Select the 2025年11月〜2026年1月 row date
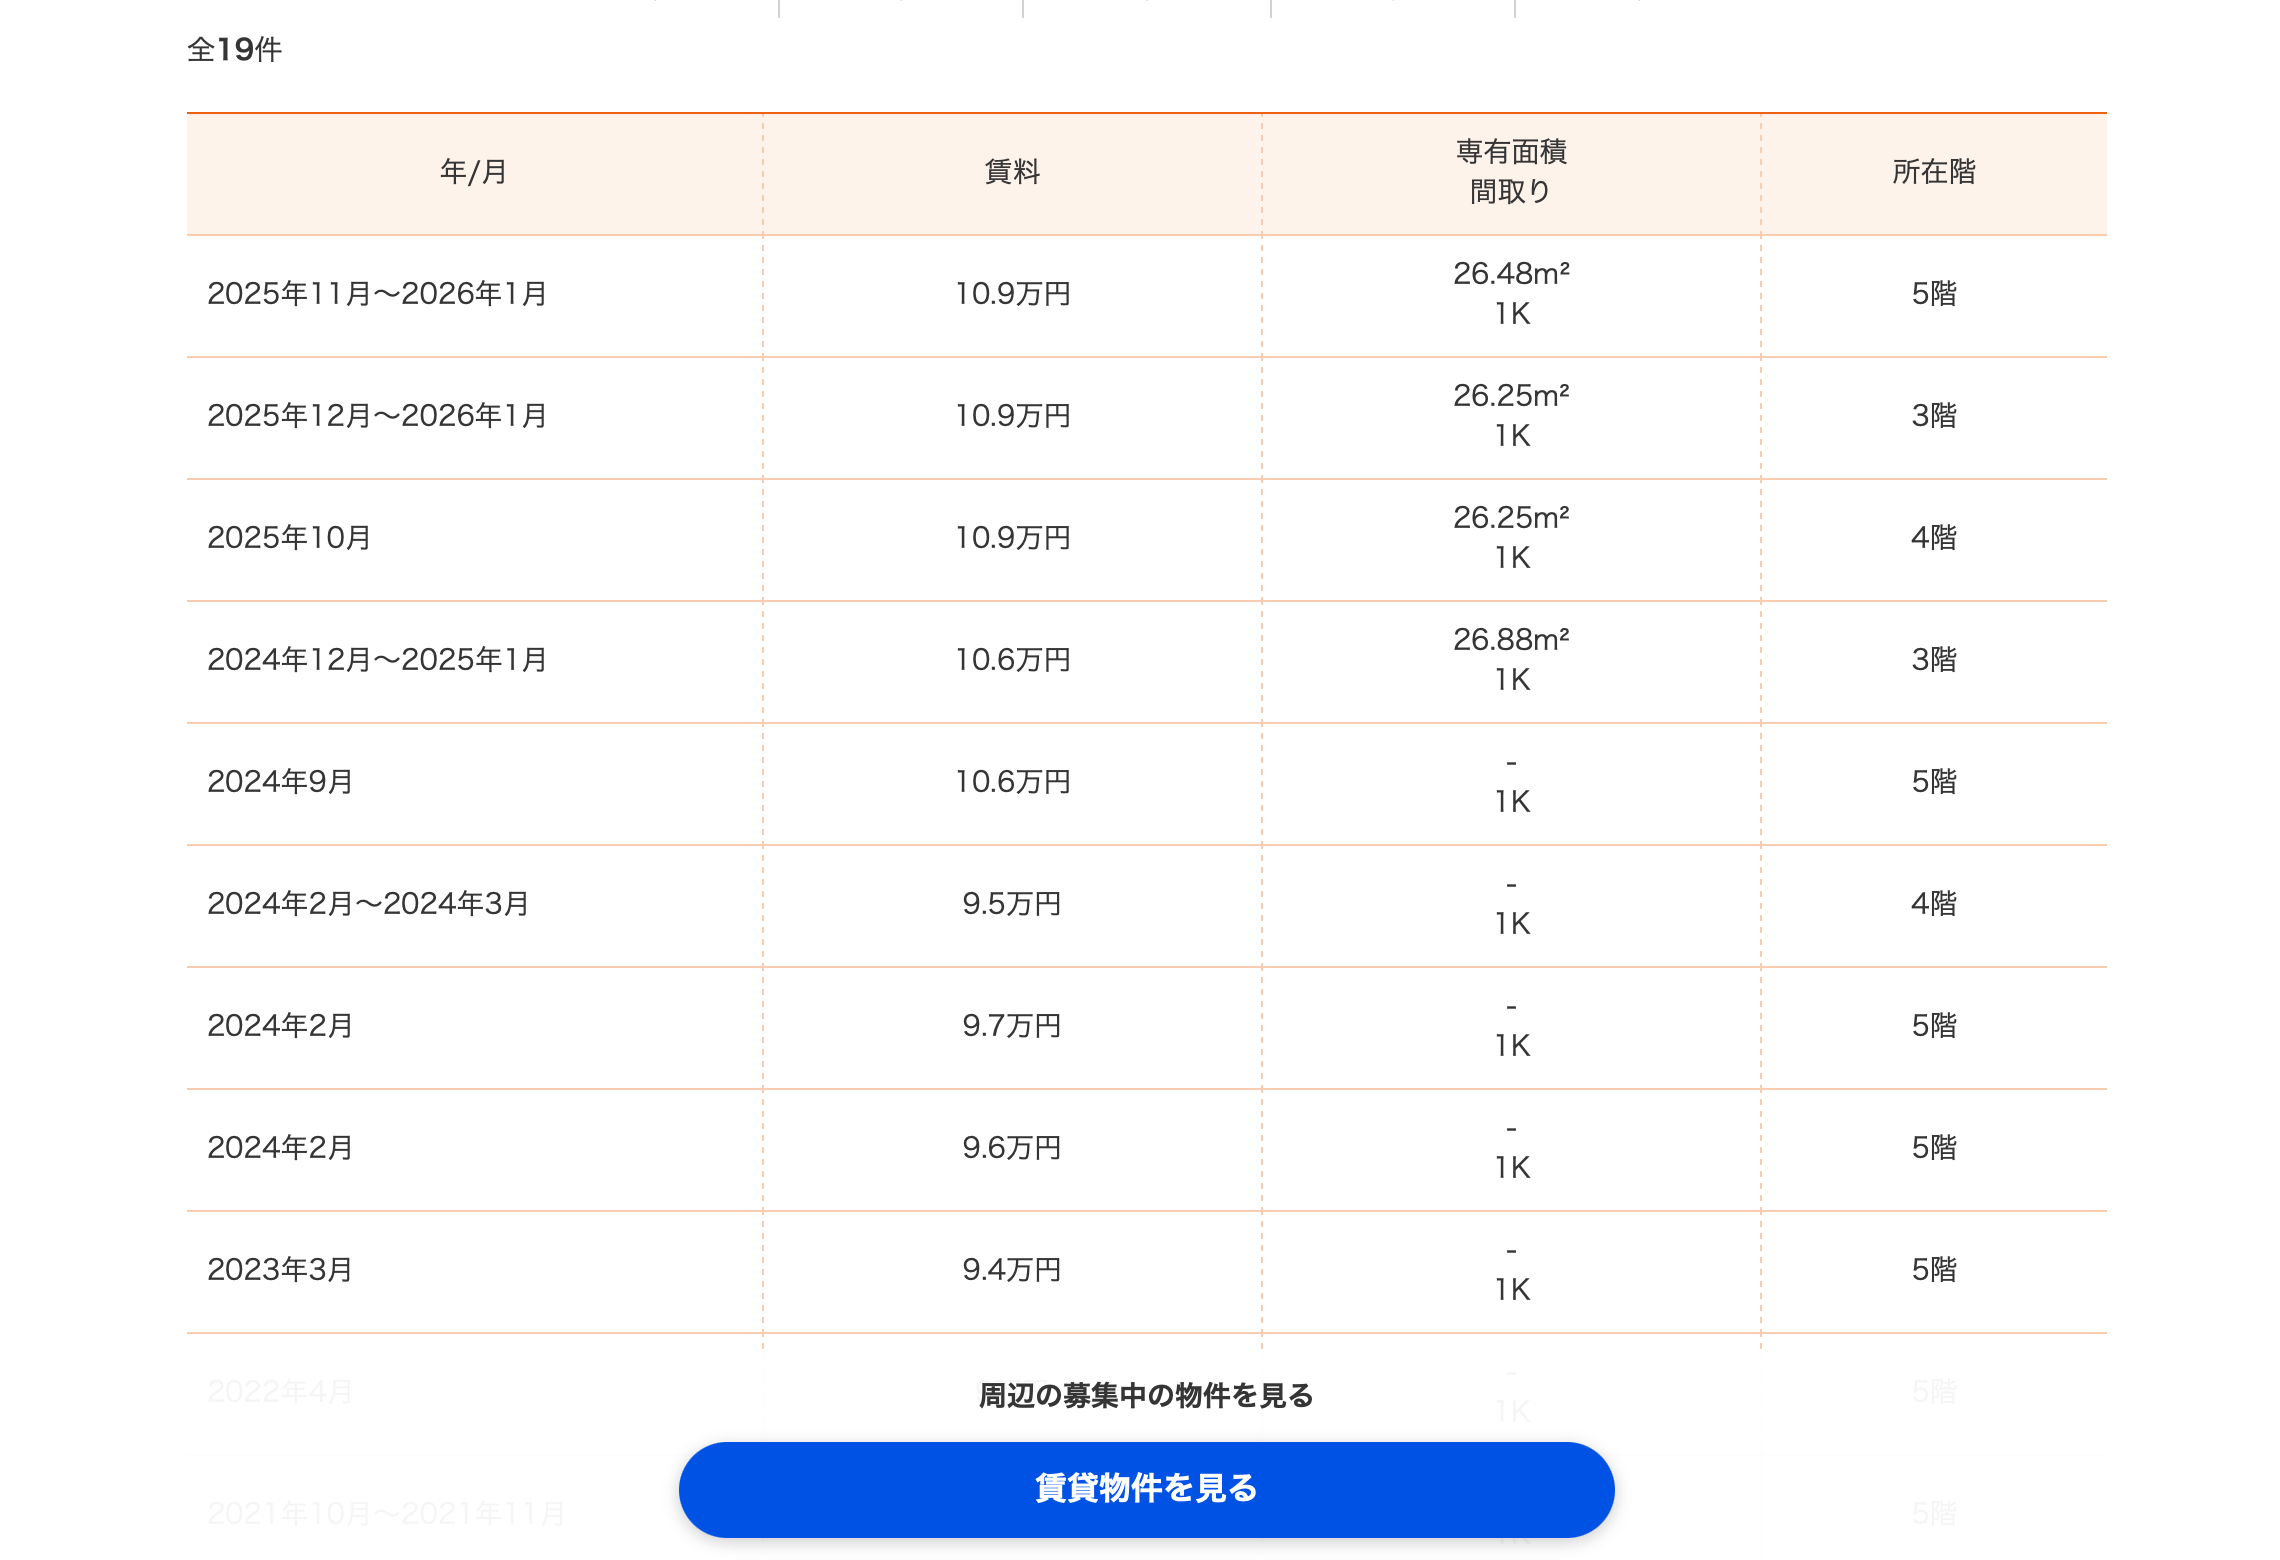 pos(377,294)
